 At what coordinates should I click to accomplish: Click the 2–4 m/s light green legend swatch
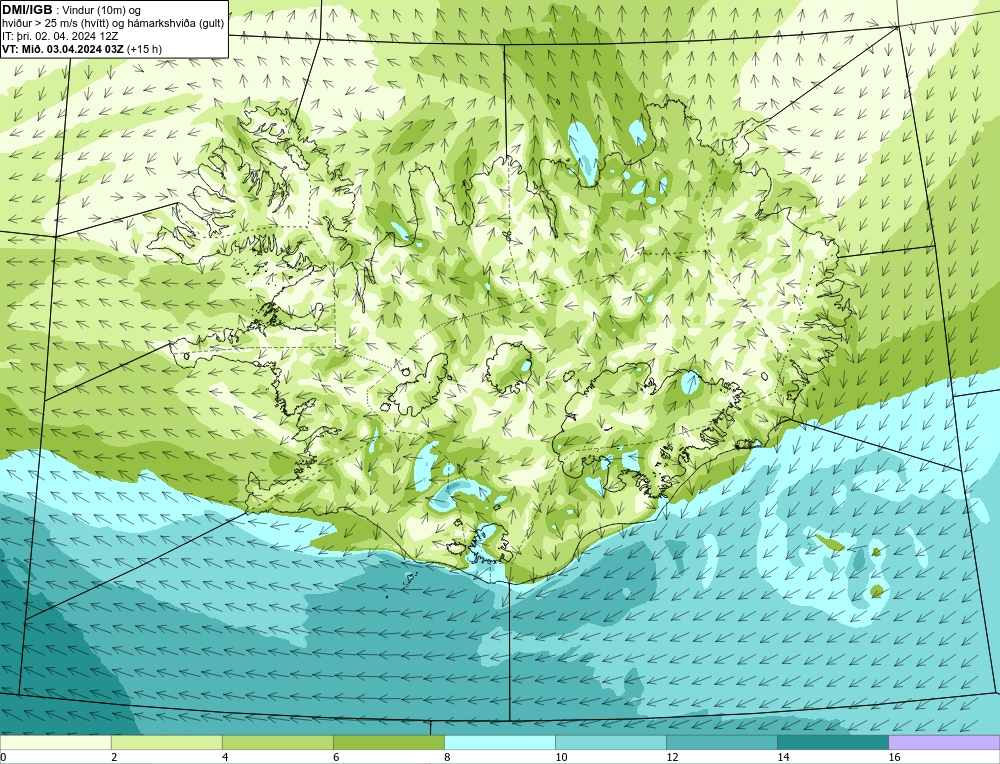pyautogui.click(x=166, y=742)
